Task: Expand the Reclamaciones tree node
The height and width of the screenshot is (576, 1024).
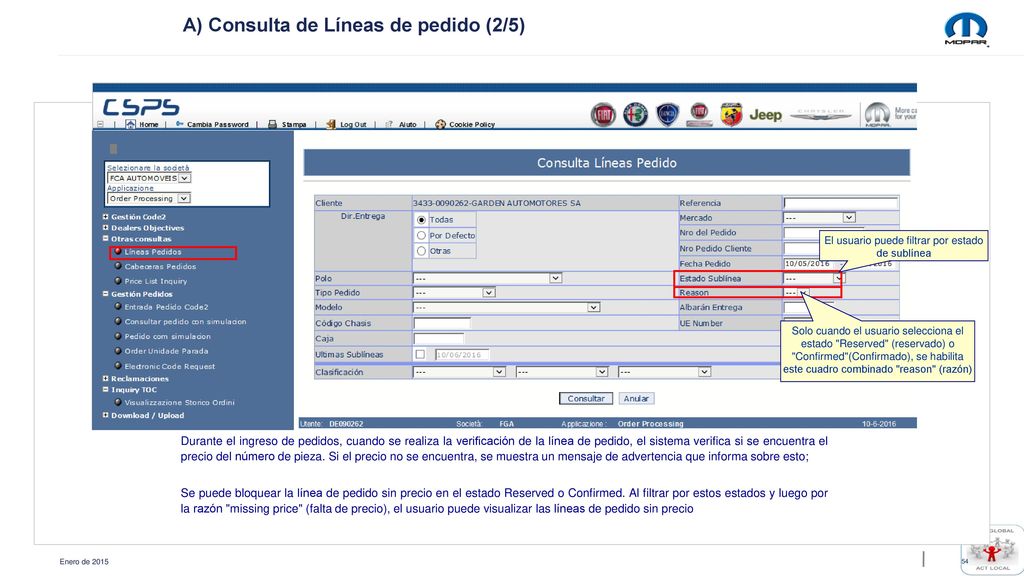Action: [x=105, y=378]
